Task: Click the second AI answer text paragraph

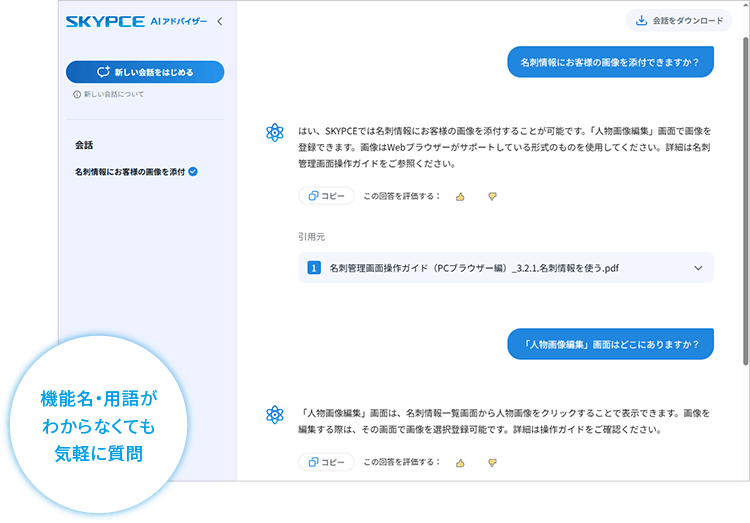Action: click(505, 421)
